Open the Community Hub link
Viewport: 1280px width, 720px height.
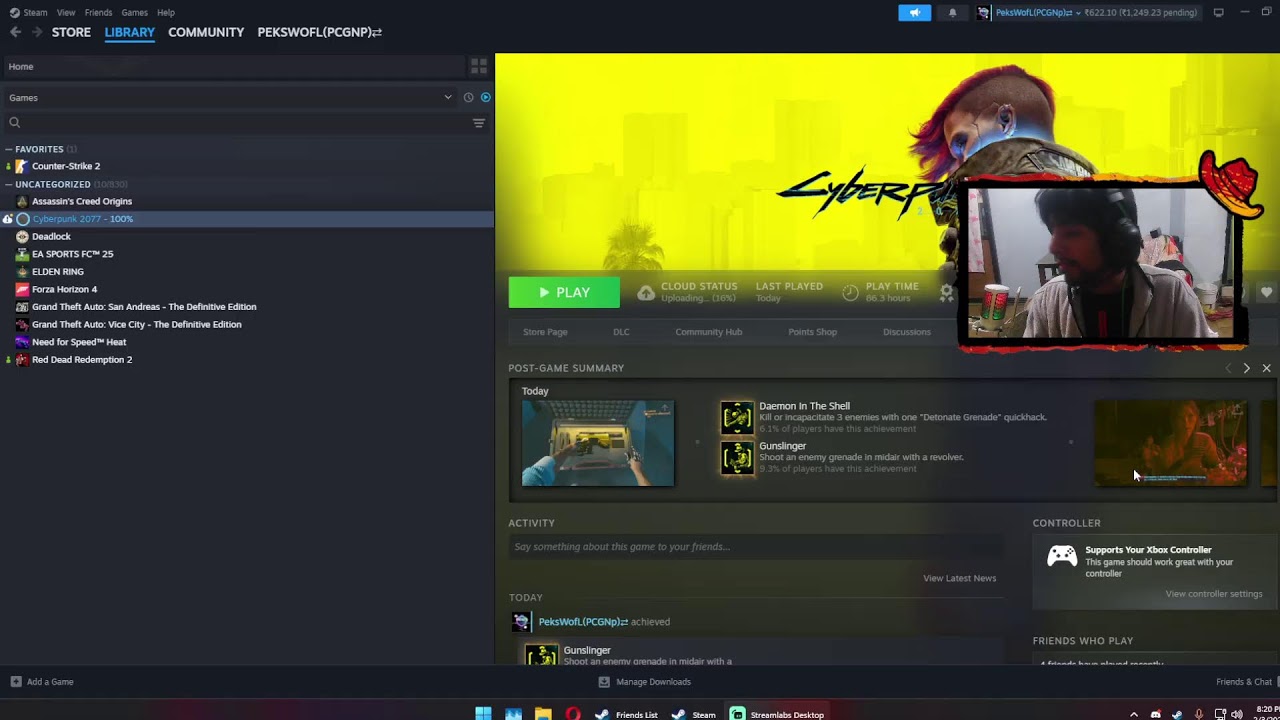coord(708,332)
